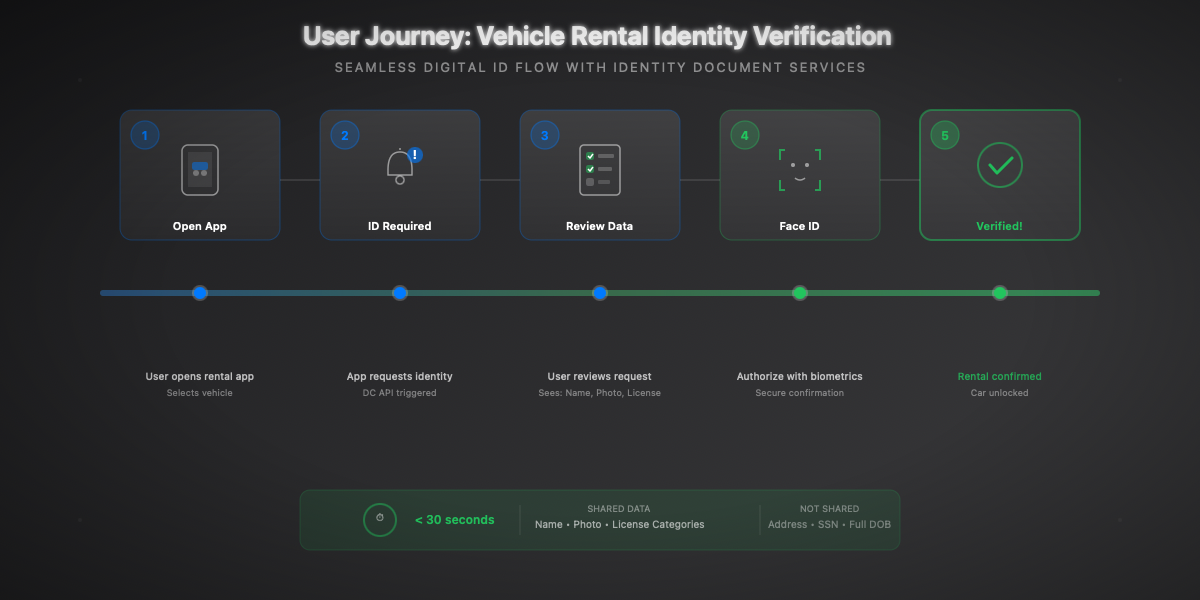Toggle the second checkbox inside the checklist icon
The image size is (1200, 600).
pyautogui.click(x=590, y=169)
